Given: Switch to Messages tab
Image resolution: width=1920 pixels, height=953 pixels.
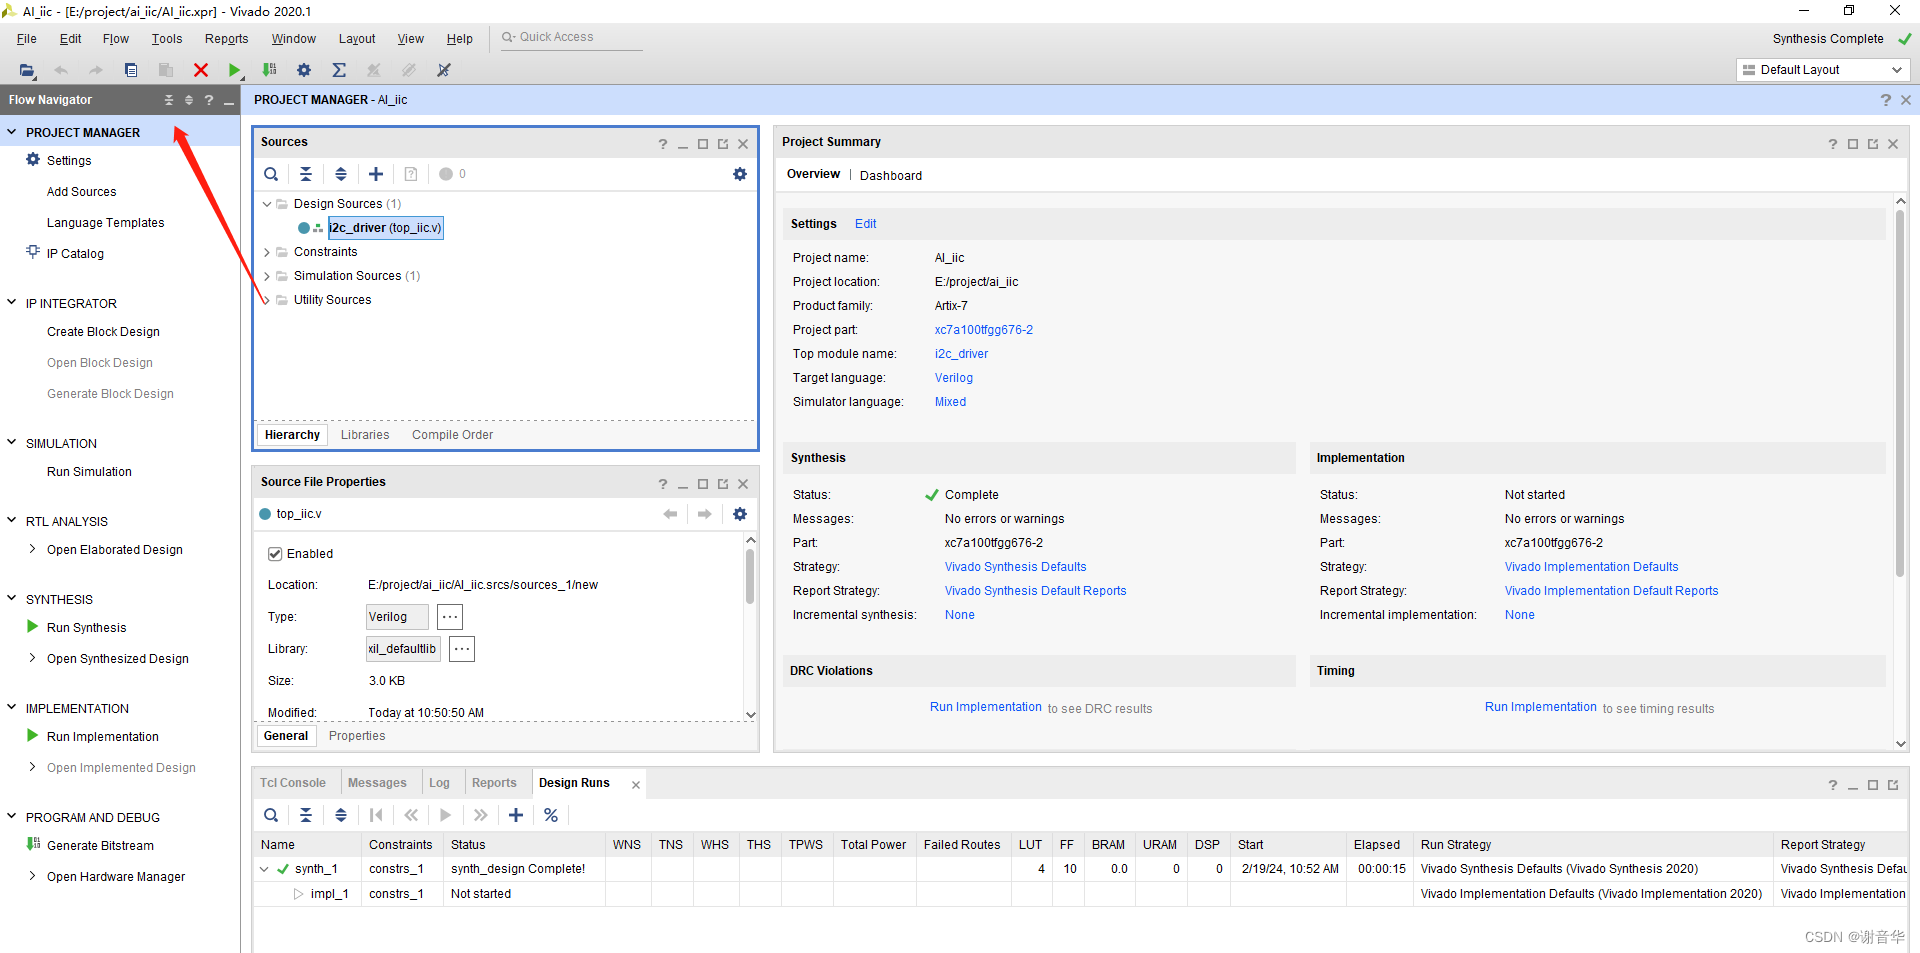Looking at the screenshot, I should pos(377,783).
